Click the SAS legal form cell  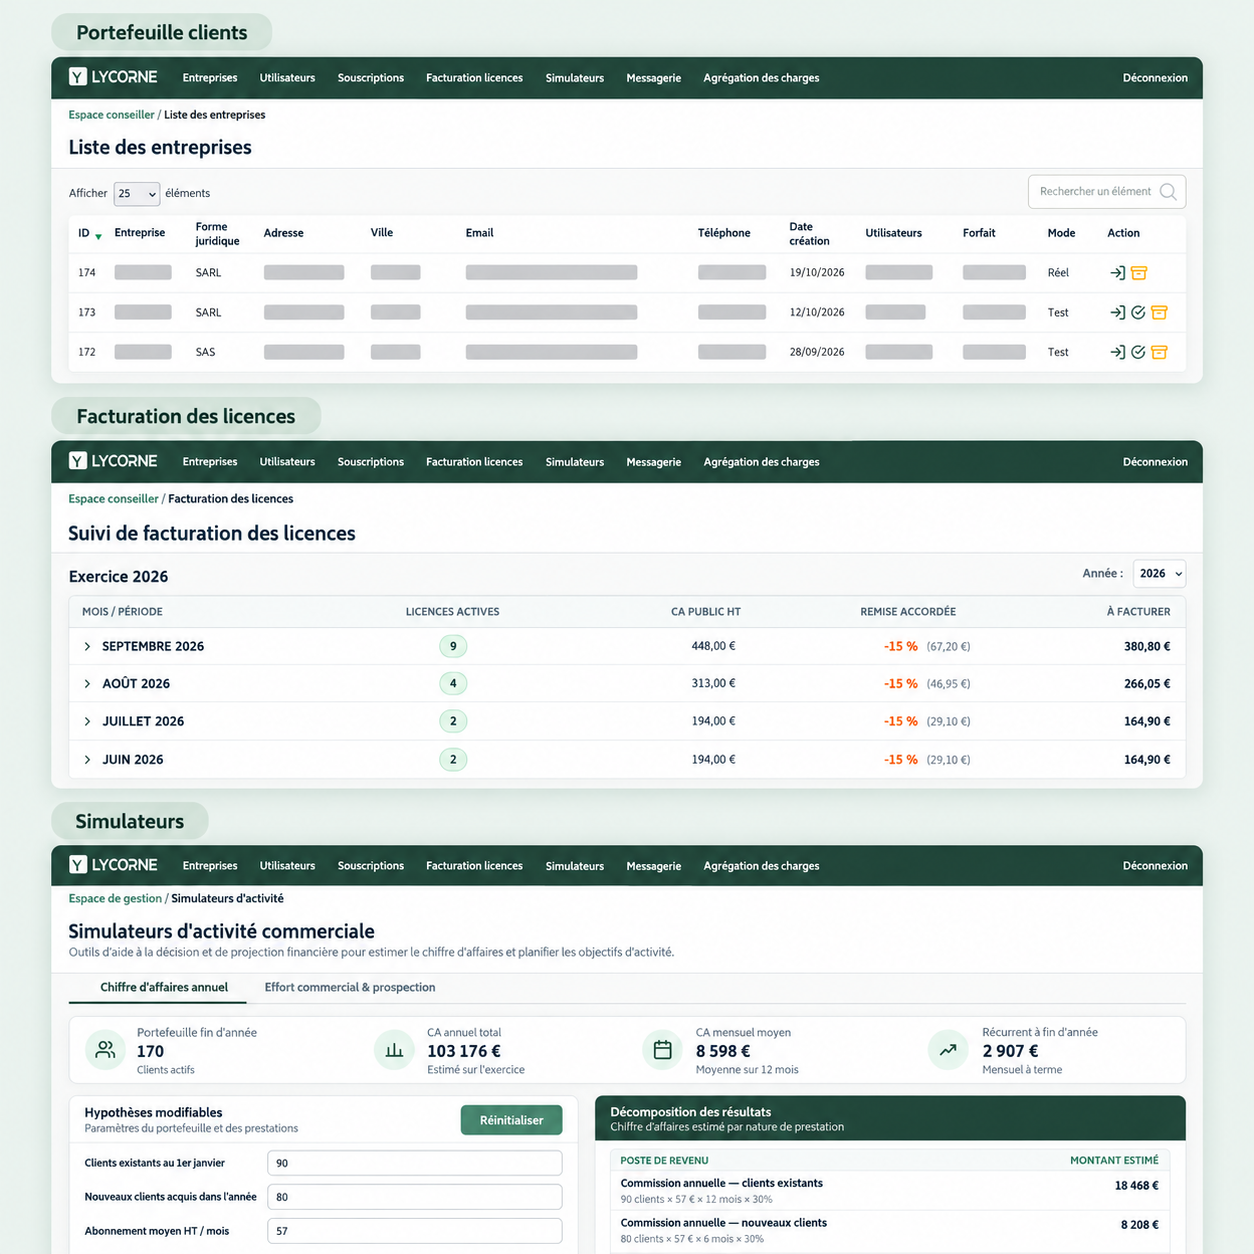pyautogui.click(x=205, y=352)
